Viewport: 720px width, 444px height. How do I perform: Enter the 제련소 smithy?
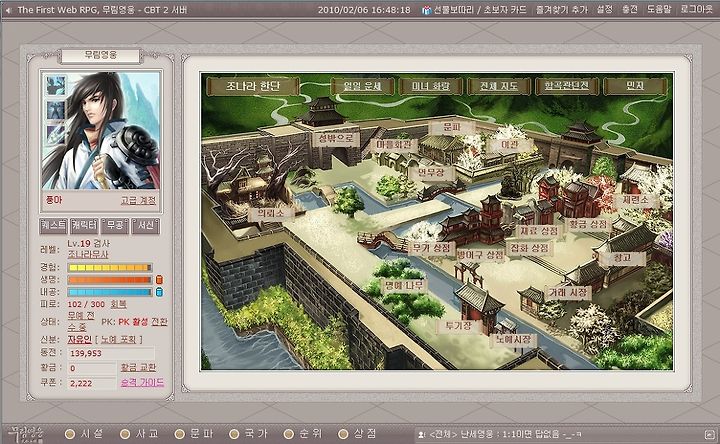pos(636,200)
